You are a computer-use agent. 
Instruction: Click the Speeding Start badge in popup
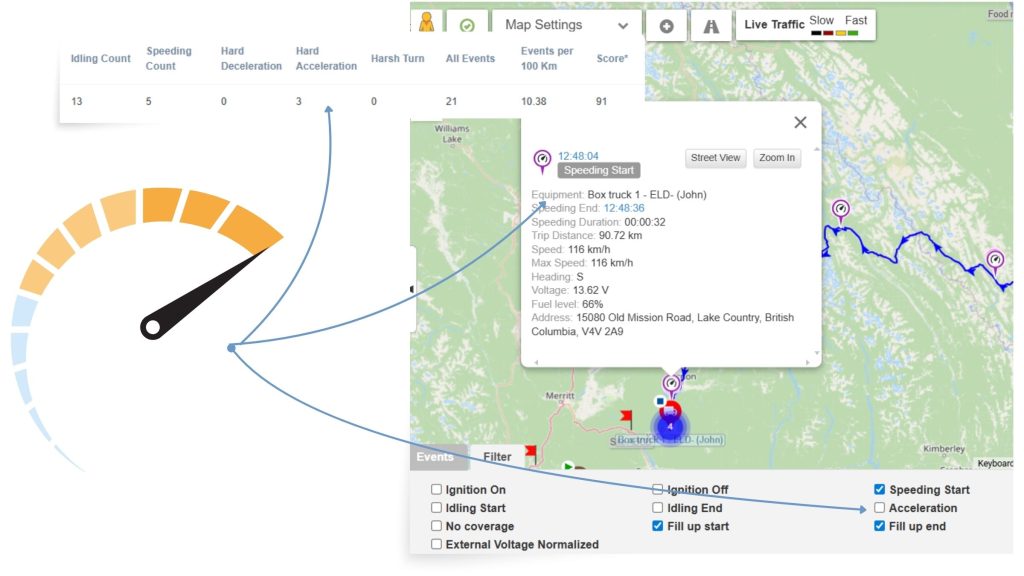pos(599,170)
